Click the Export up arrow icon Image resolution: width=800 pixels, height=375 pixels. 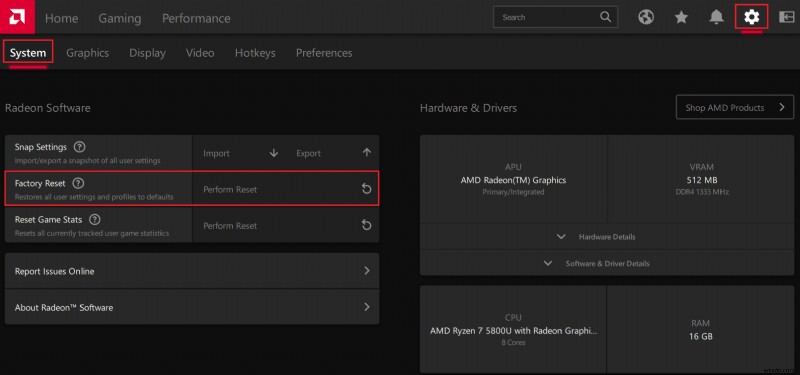point(366,153)
